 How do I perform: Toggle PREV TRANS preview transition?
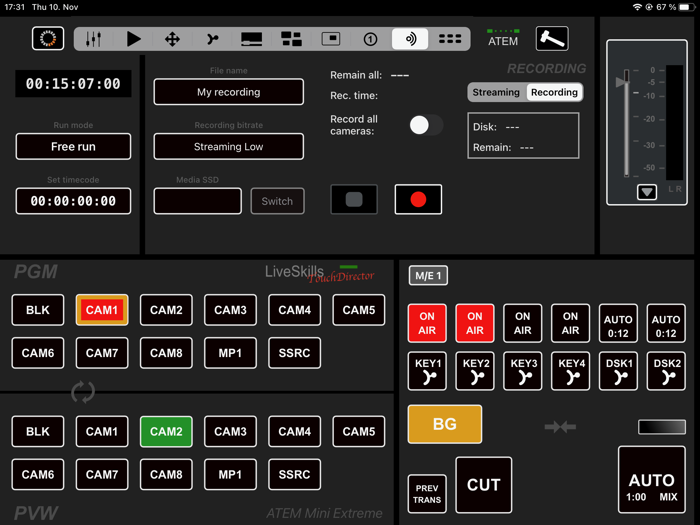427,494
